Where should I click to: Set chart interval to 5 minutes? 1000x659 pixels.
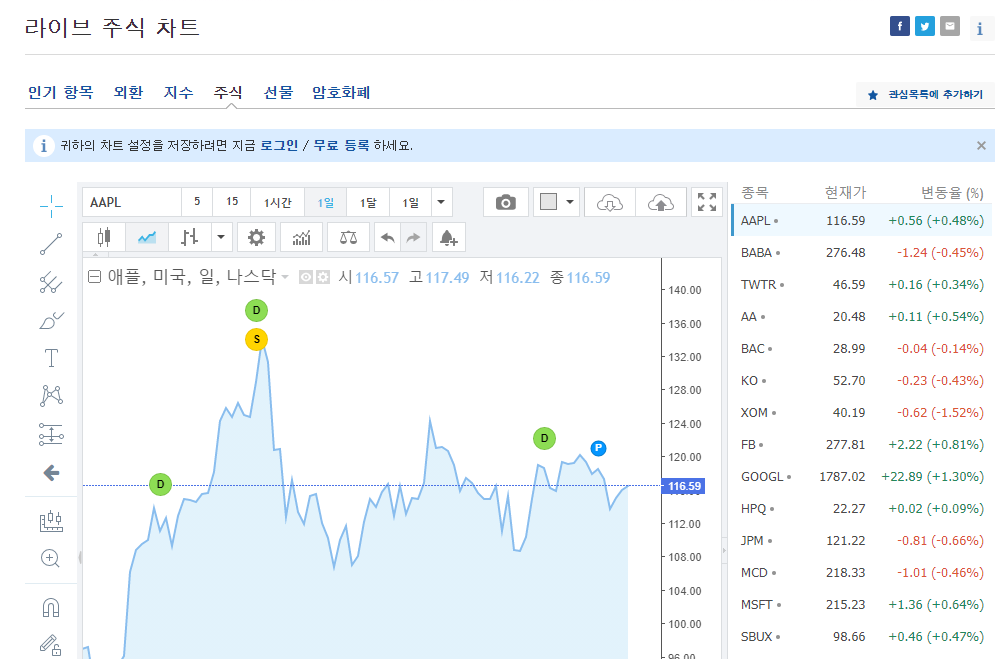(x=197, y=202)
